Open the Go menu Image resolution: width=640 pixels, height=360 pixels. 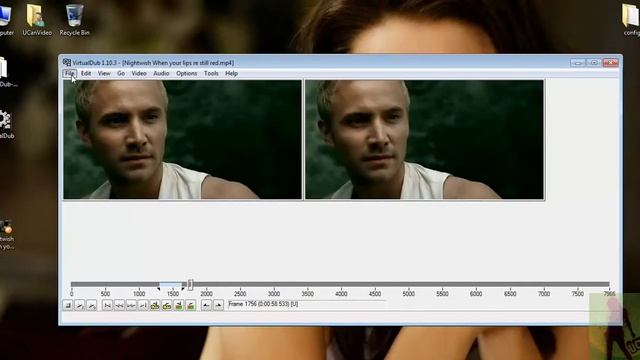(x=121, y=73)
